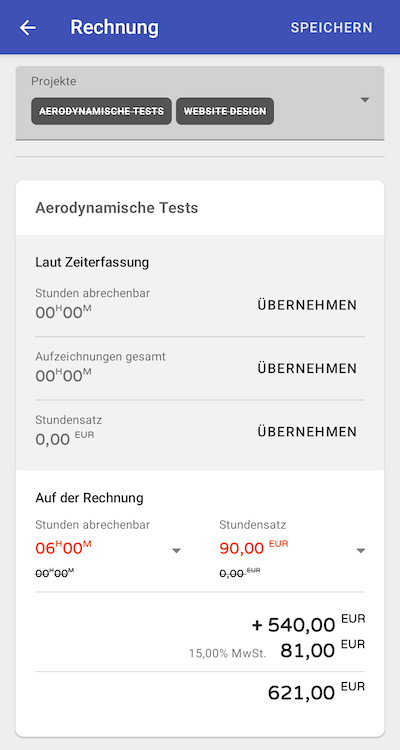Viewport: 400px width, 750px height.
Task: Expand the invoice Stunden abrechenbar dropdown arrow
Action: pos(176,551)
